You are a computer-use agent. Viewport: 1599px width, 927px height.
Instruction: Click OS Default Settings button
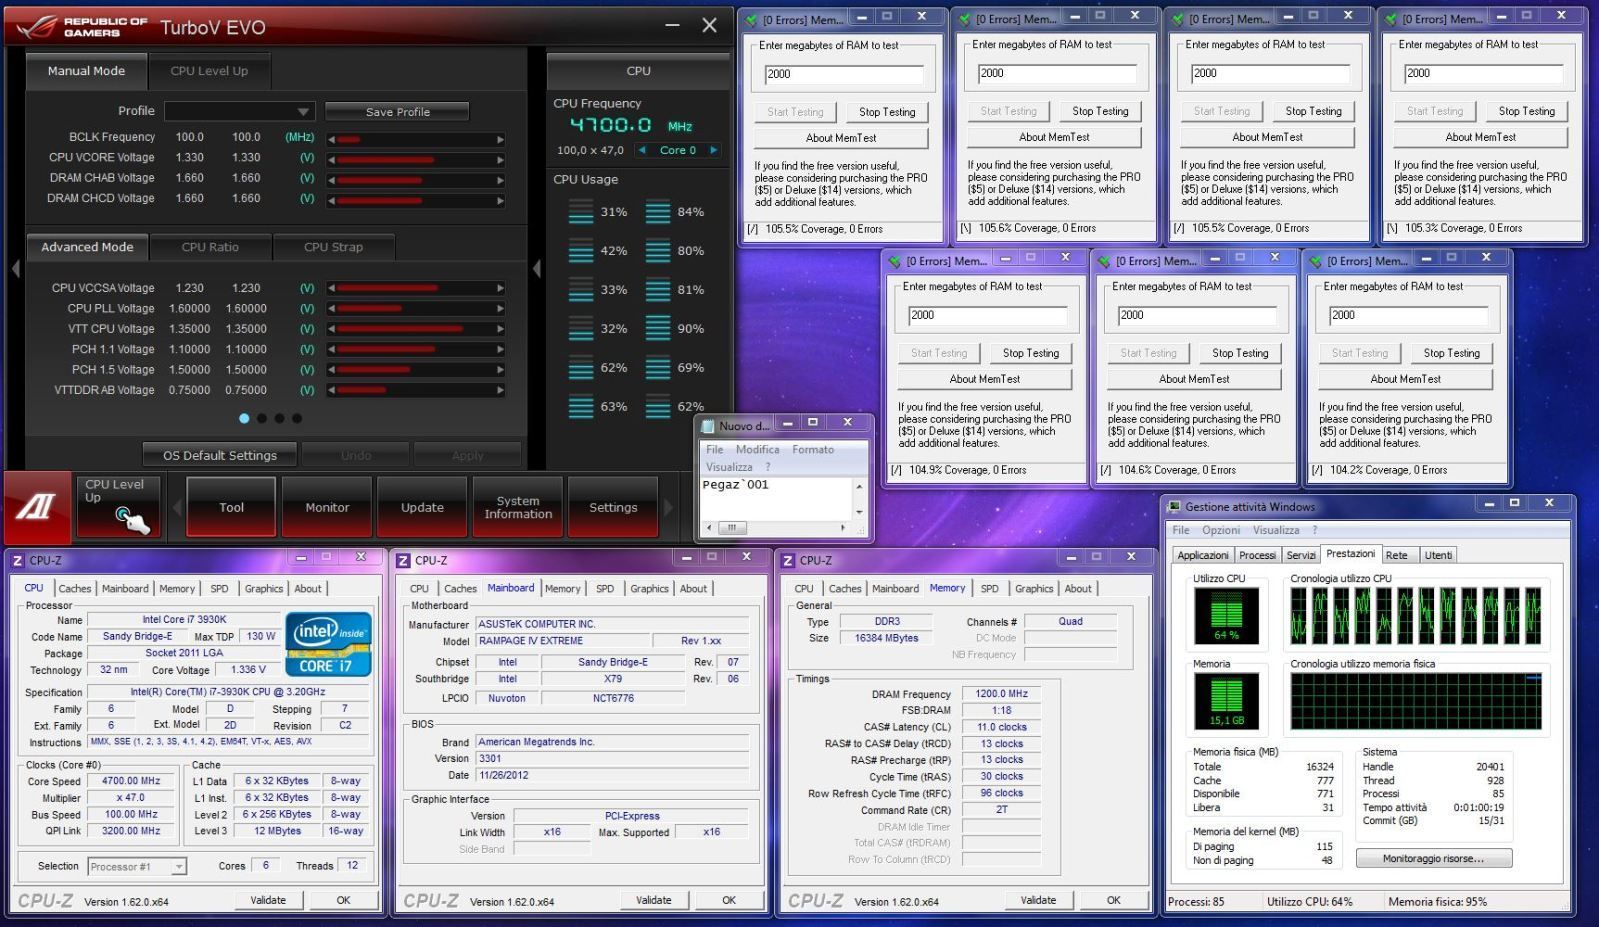coord(220,455)
